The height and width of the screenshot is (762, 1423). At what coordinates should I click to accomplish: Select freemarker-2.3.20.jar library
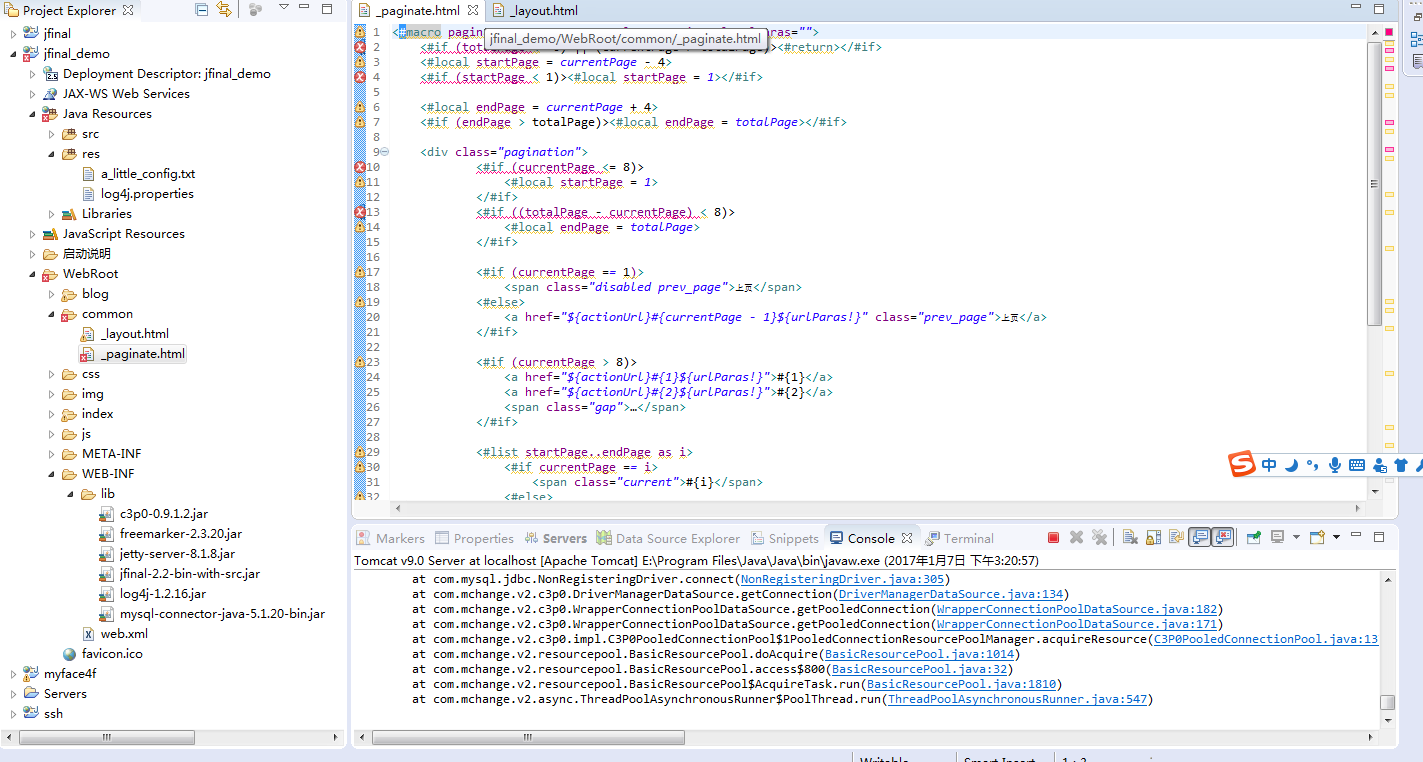pos(180,534)
